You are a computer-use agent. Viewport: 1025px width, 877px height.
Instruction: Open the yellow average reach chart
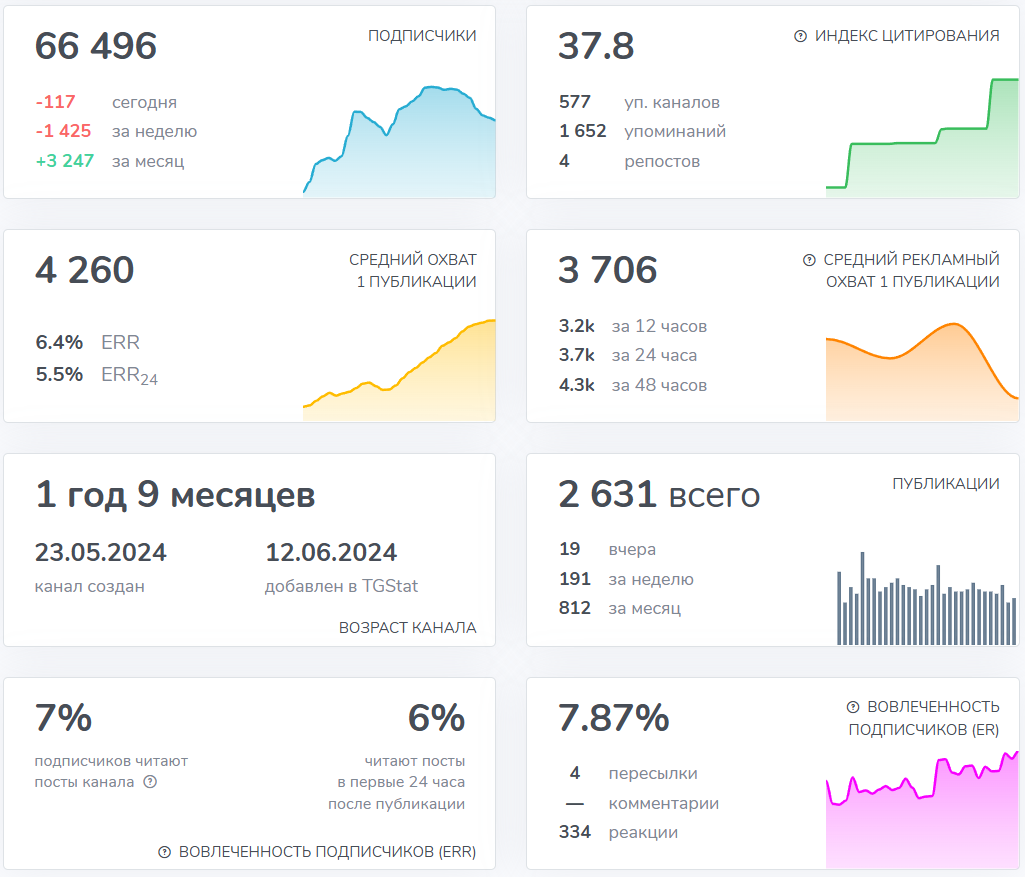[x=399, y=372]
